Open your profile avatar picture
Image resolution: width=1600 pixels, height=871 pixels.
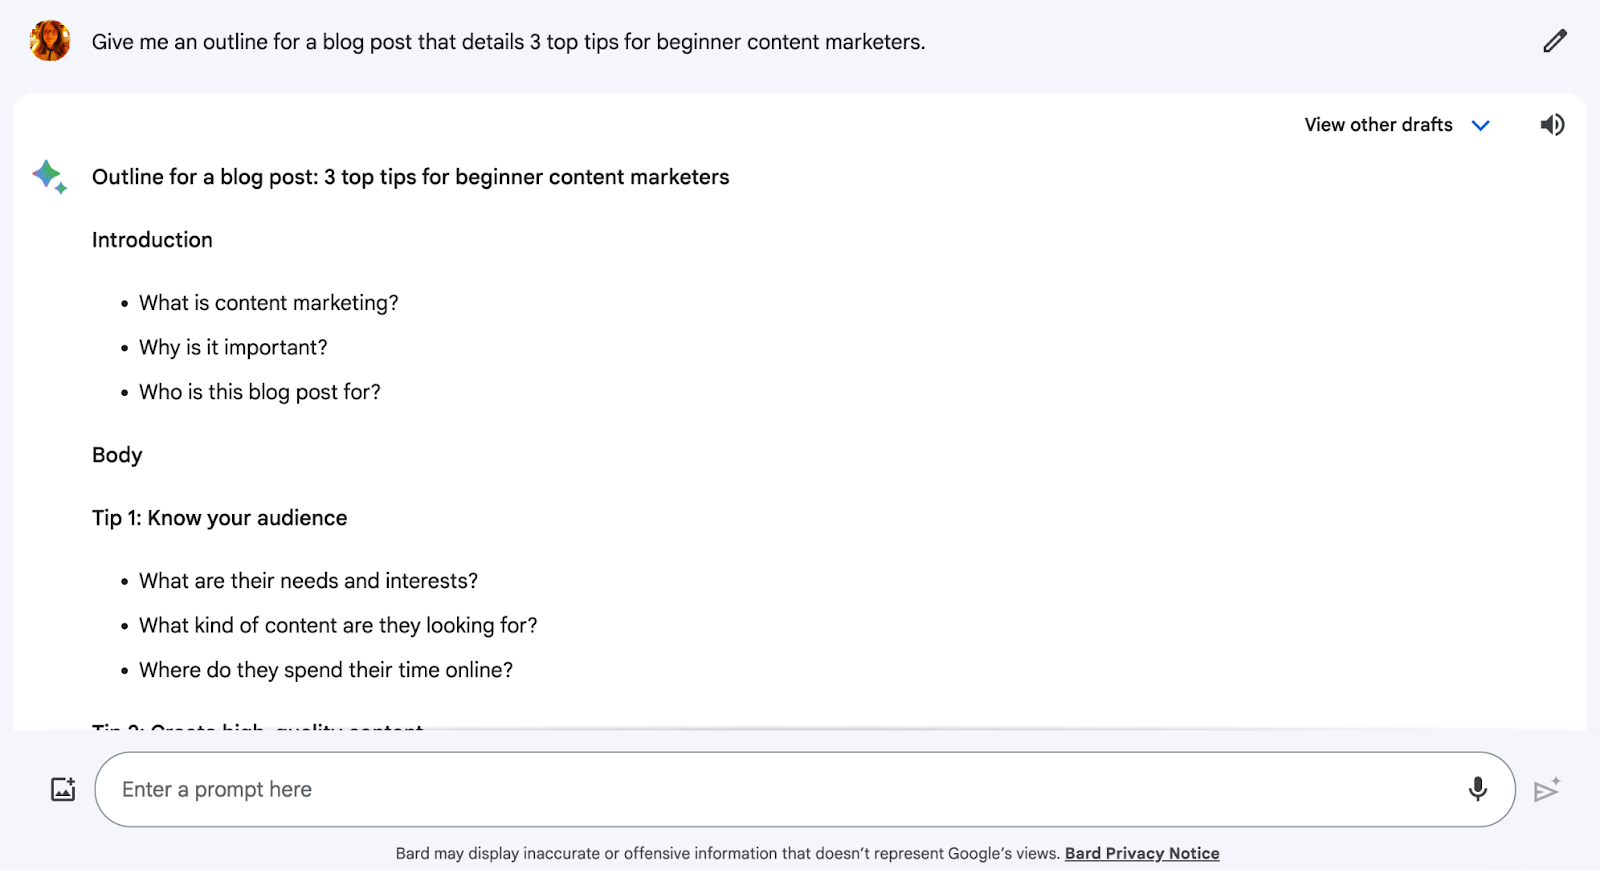[49, 41]
